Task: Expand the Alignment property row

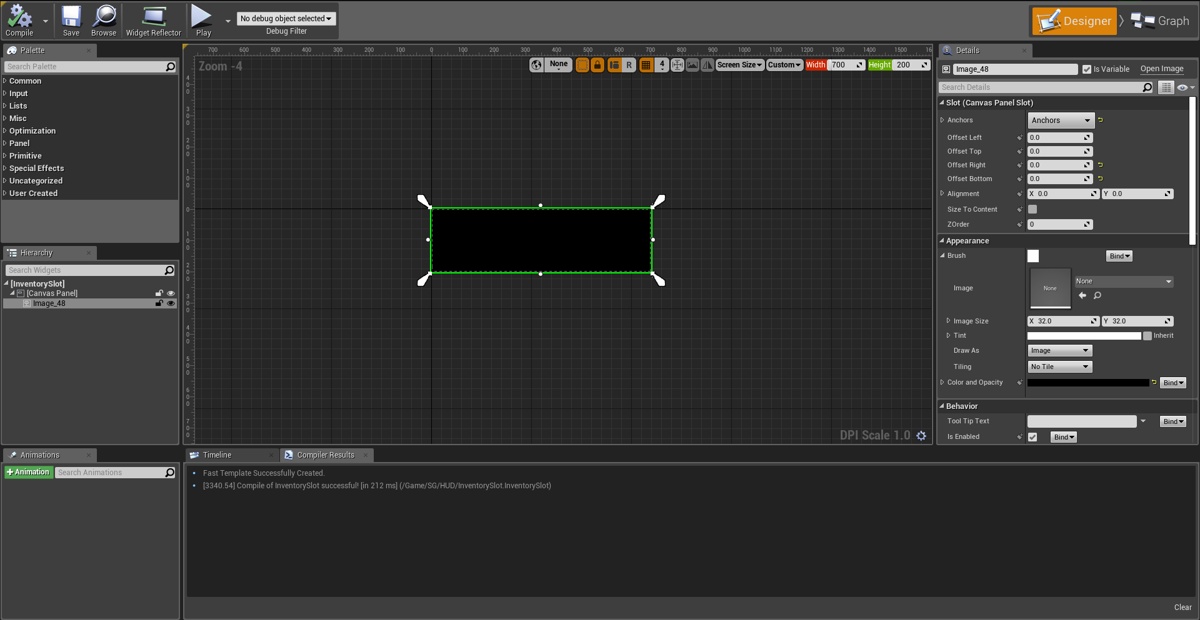Action: [x=942, y=193]
